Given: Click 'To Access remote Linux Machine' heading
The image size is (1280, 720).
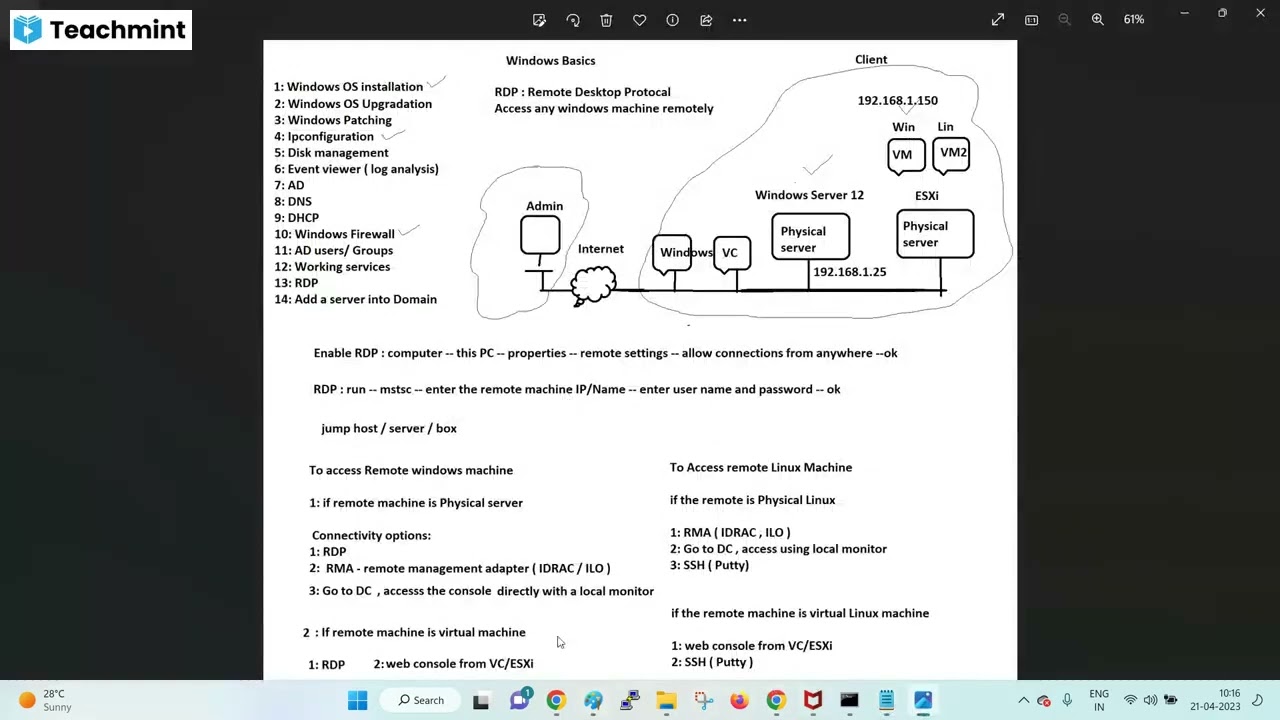Looking at the screenshot, I should (x=761, y=468).
